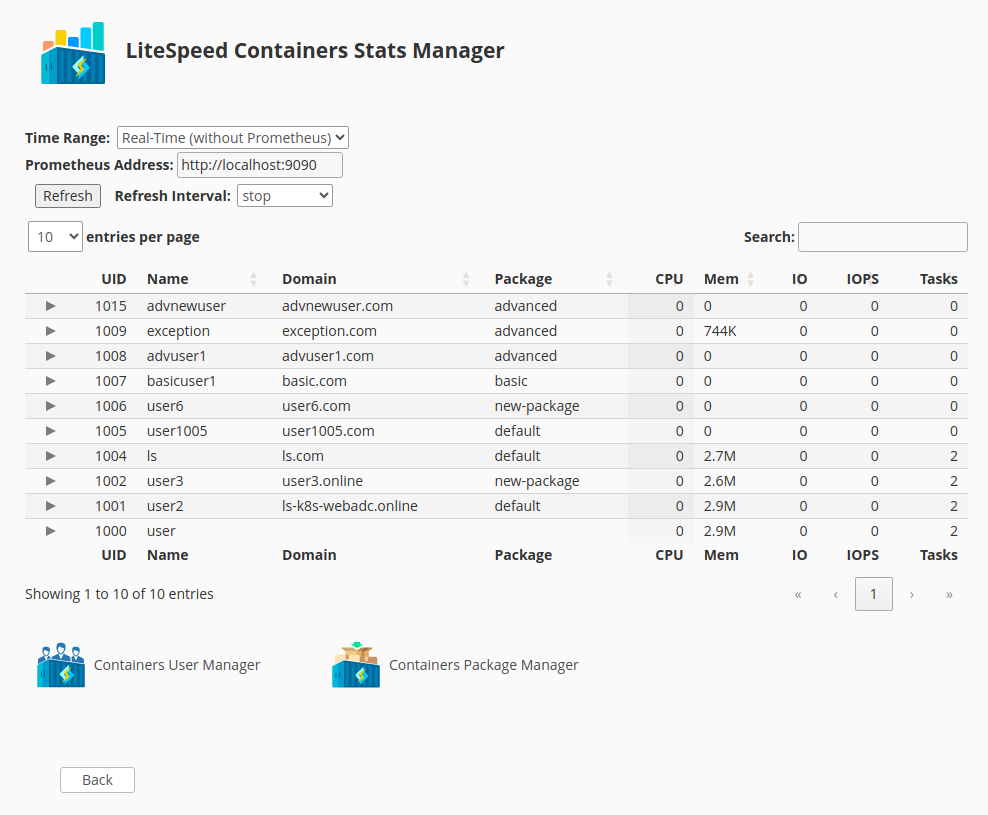Sort table by Package column arrows
This screenshot has width=988, height=815.
[610, 279]
